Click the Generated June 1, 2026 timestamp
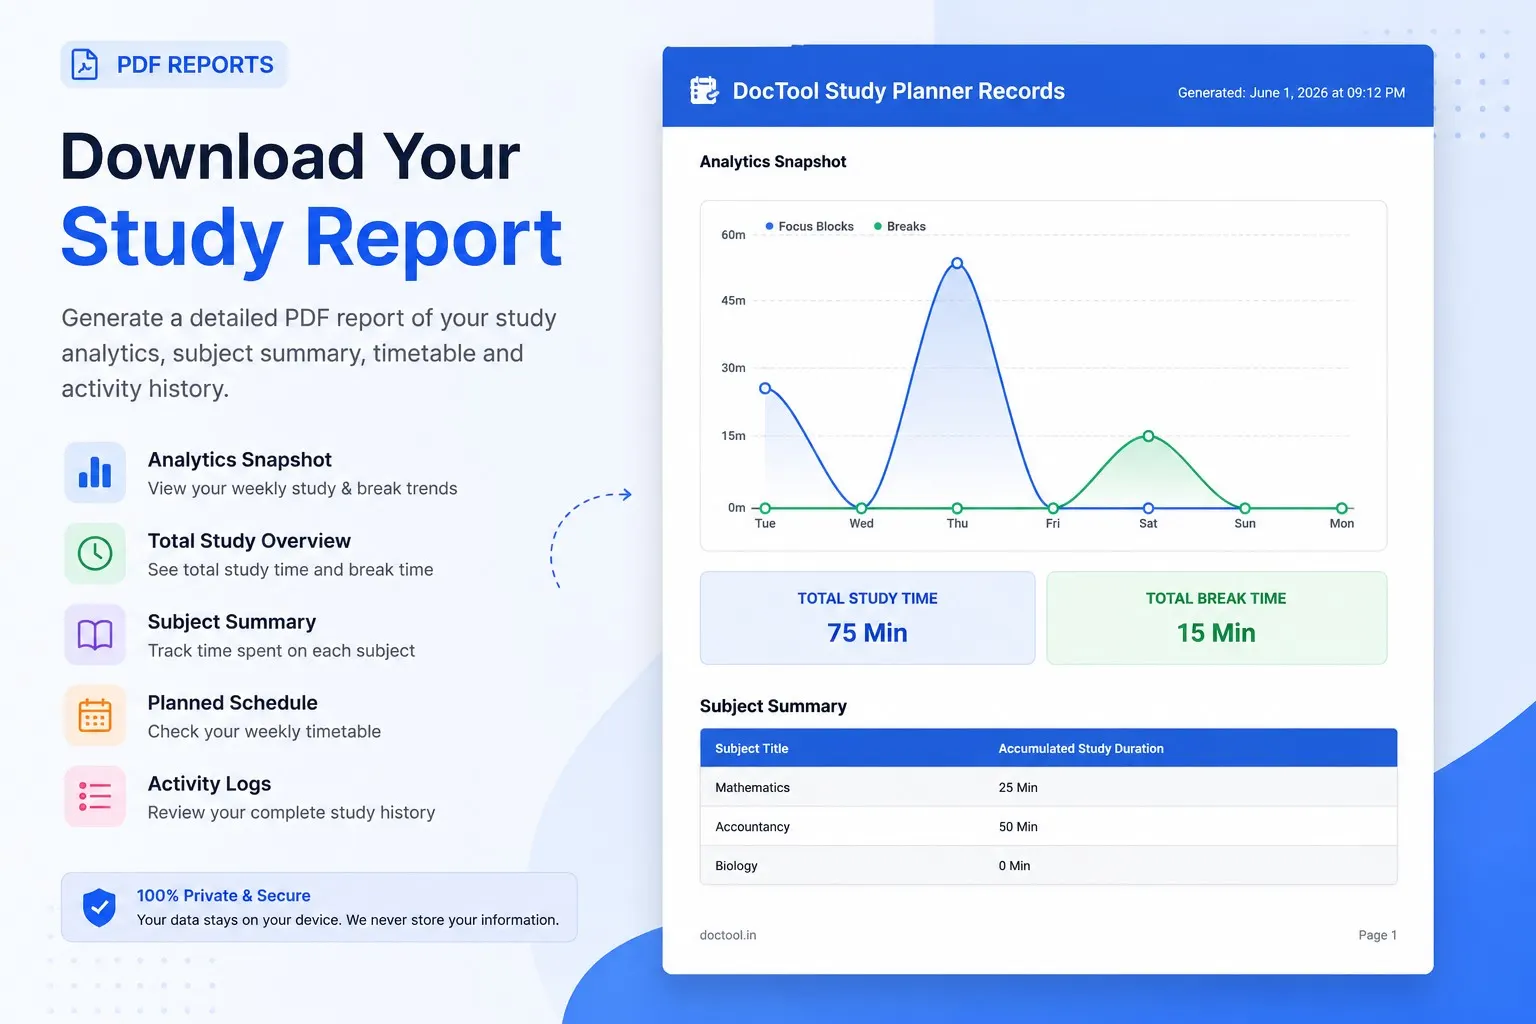Screen dimensions: 1536x1024 (x=1291, y=93)
